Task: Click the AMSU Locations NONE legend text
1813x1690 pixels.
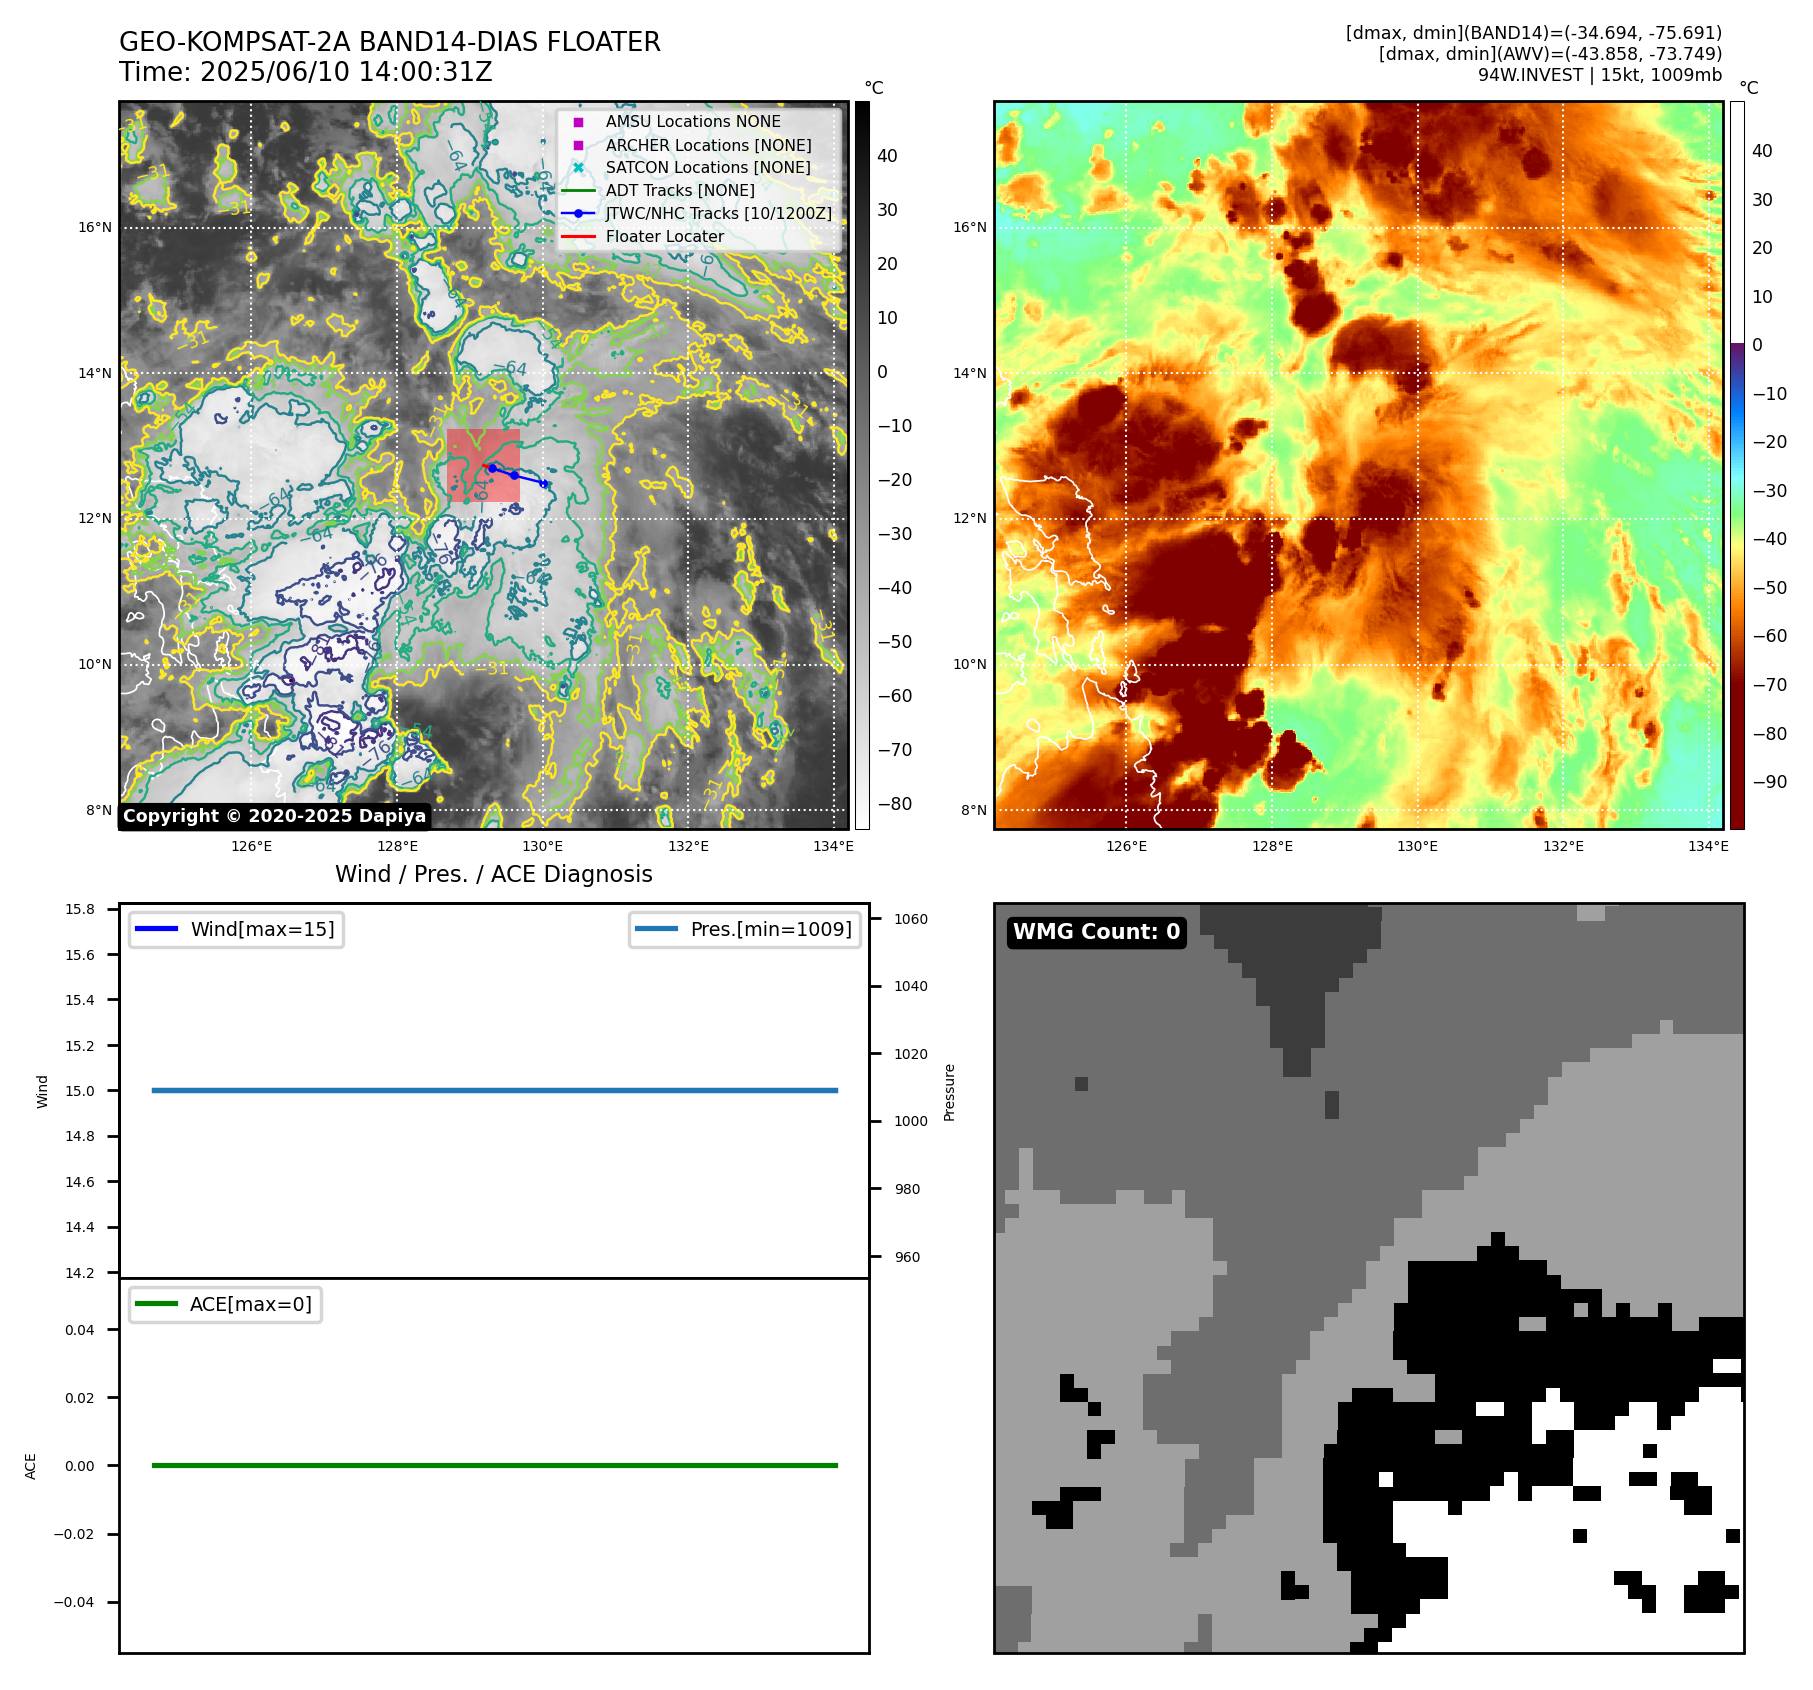Action: coord(693,122)
